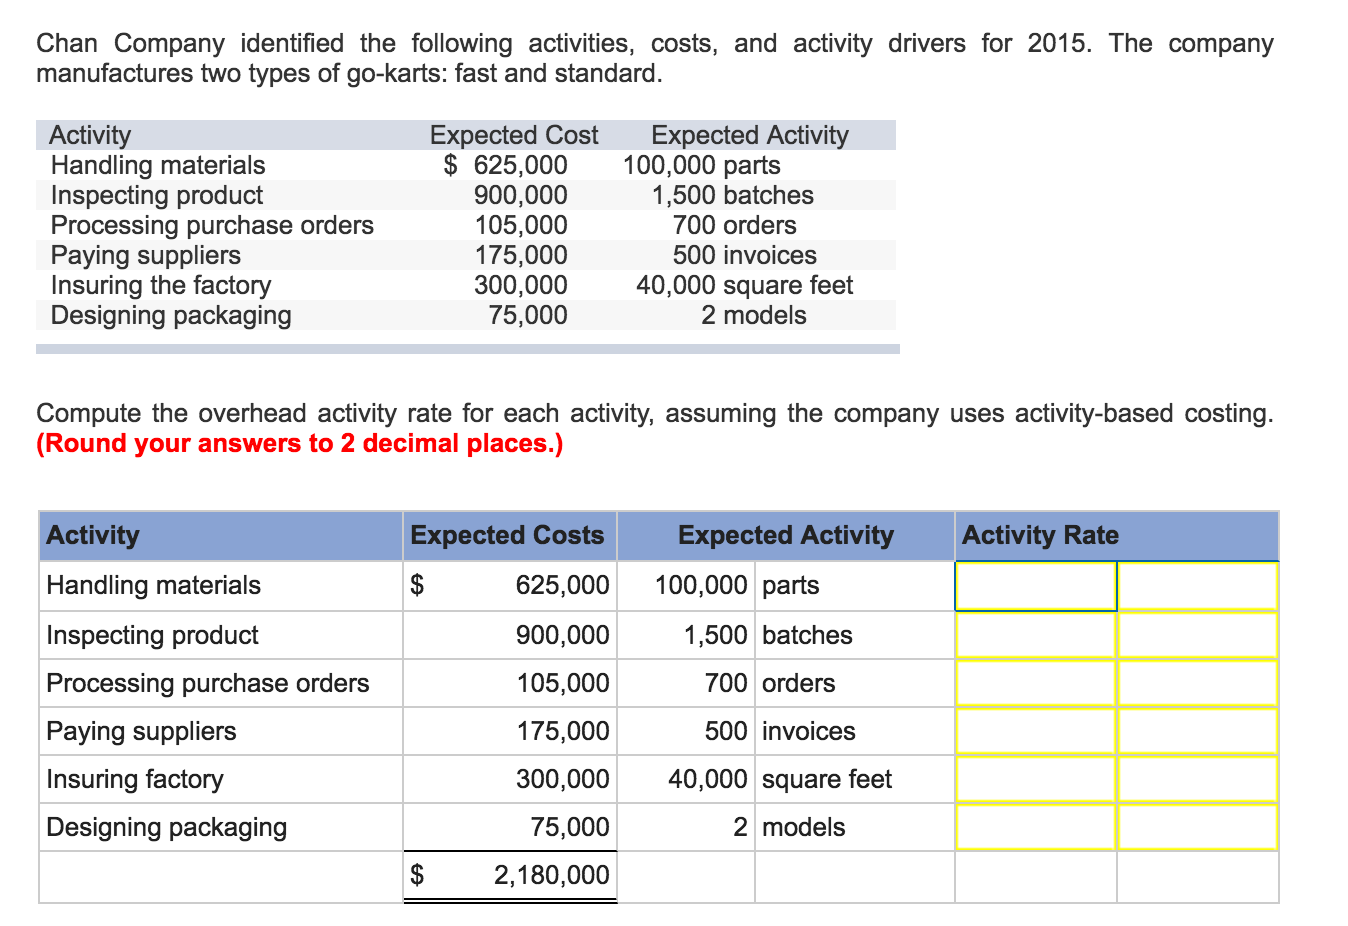Click the 500 invoices quantity cell

coord(686,731)
